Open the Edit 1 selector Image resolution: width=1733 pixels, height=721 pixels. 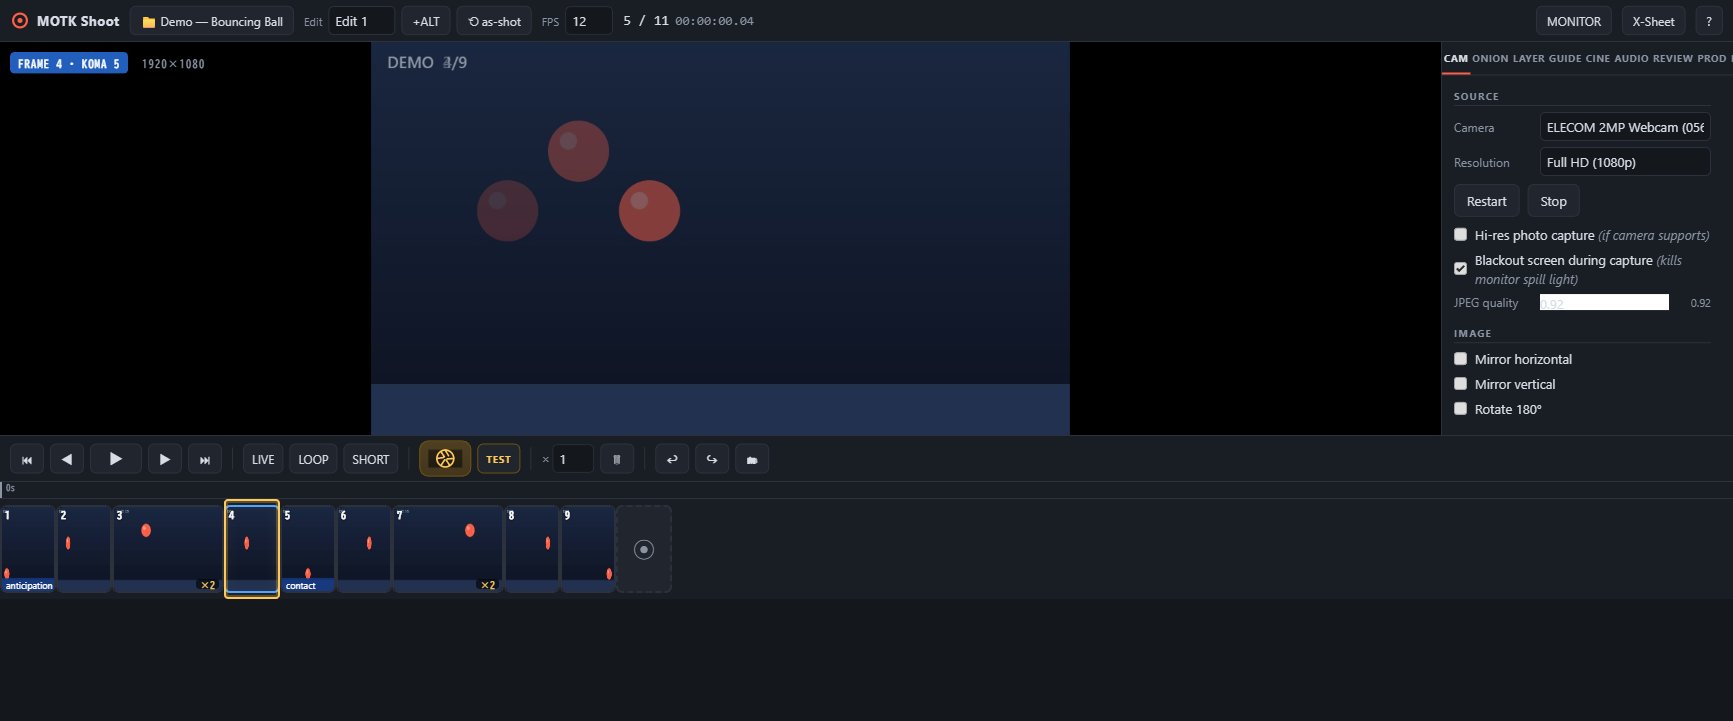tap(361, 21)
